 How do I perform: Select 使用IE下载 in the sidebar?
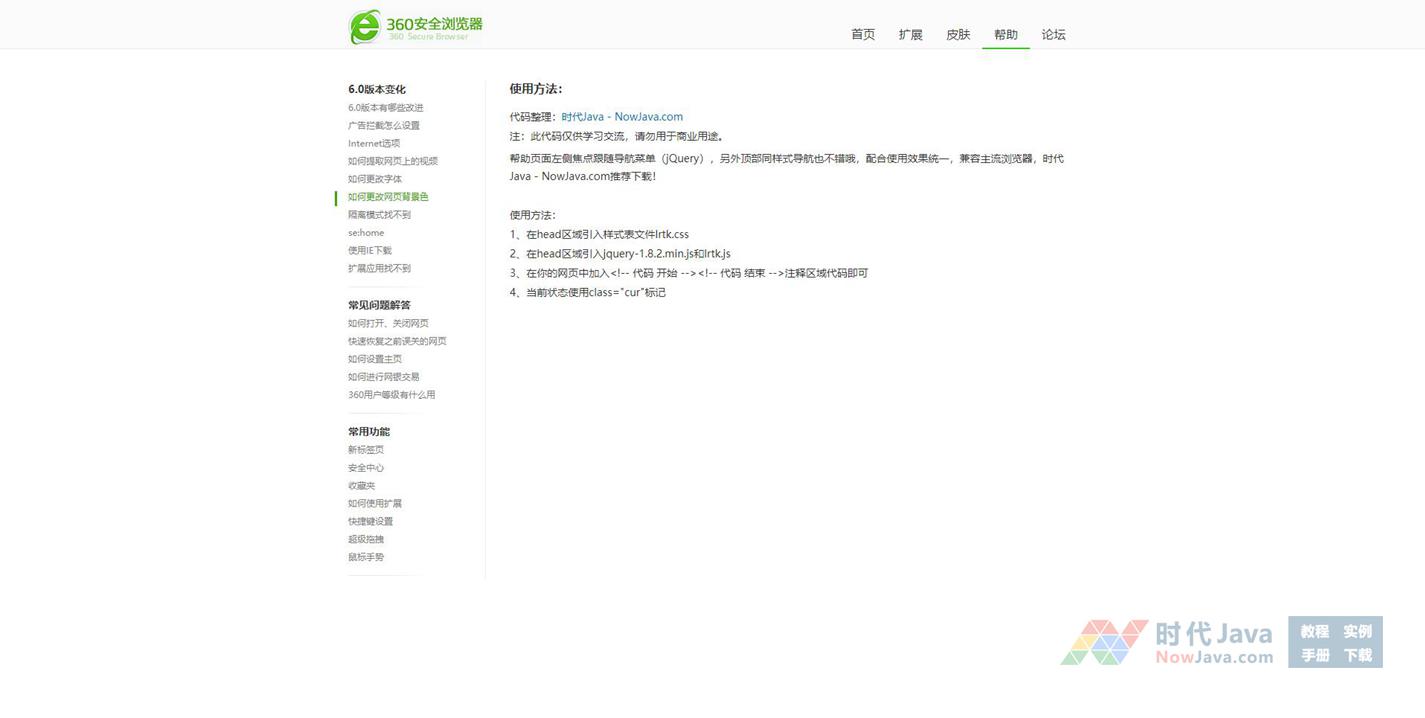pyautogui.click(x=369, y=251)
